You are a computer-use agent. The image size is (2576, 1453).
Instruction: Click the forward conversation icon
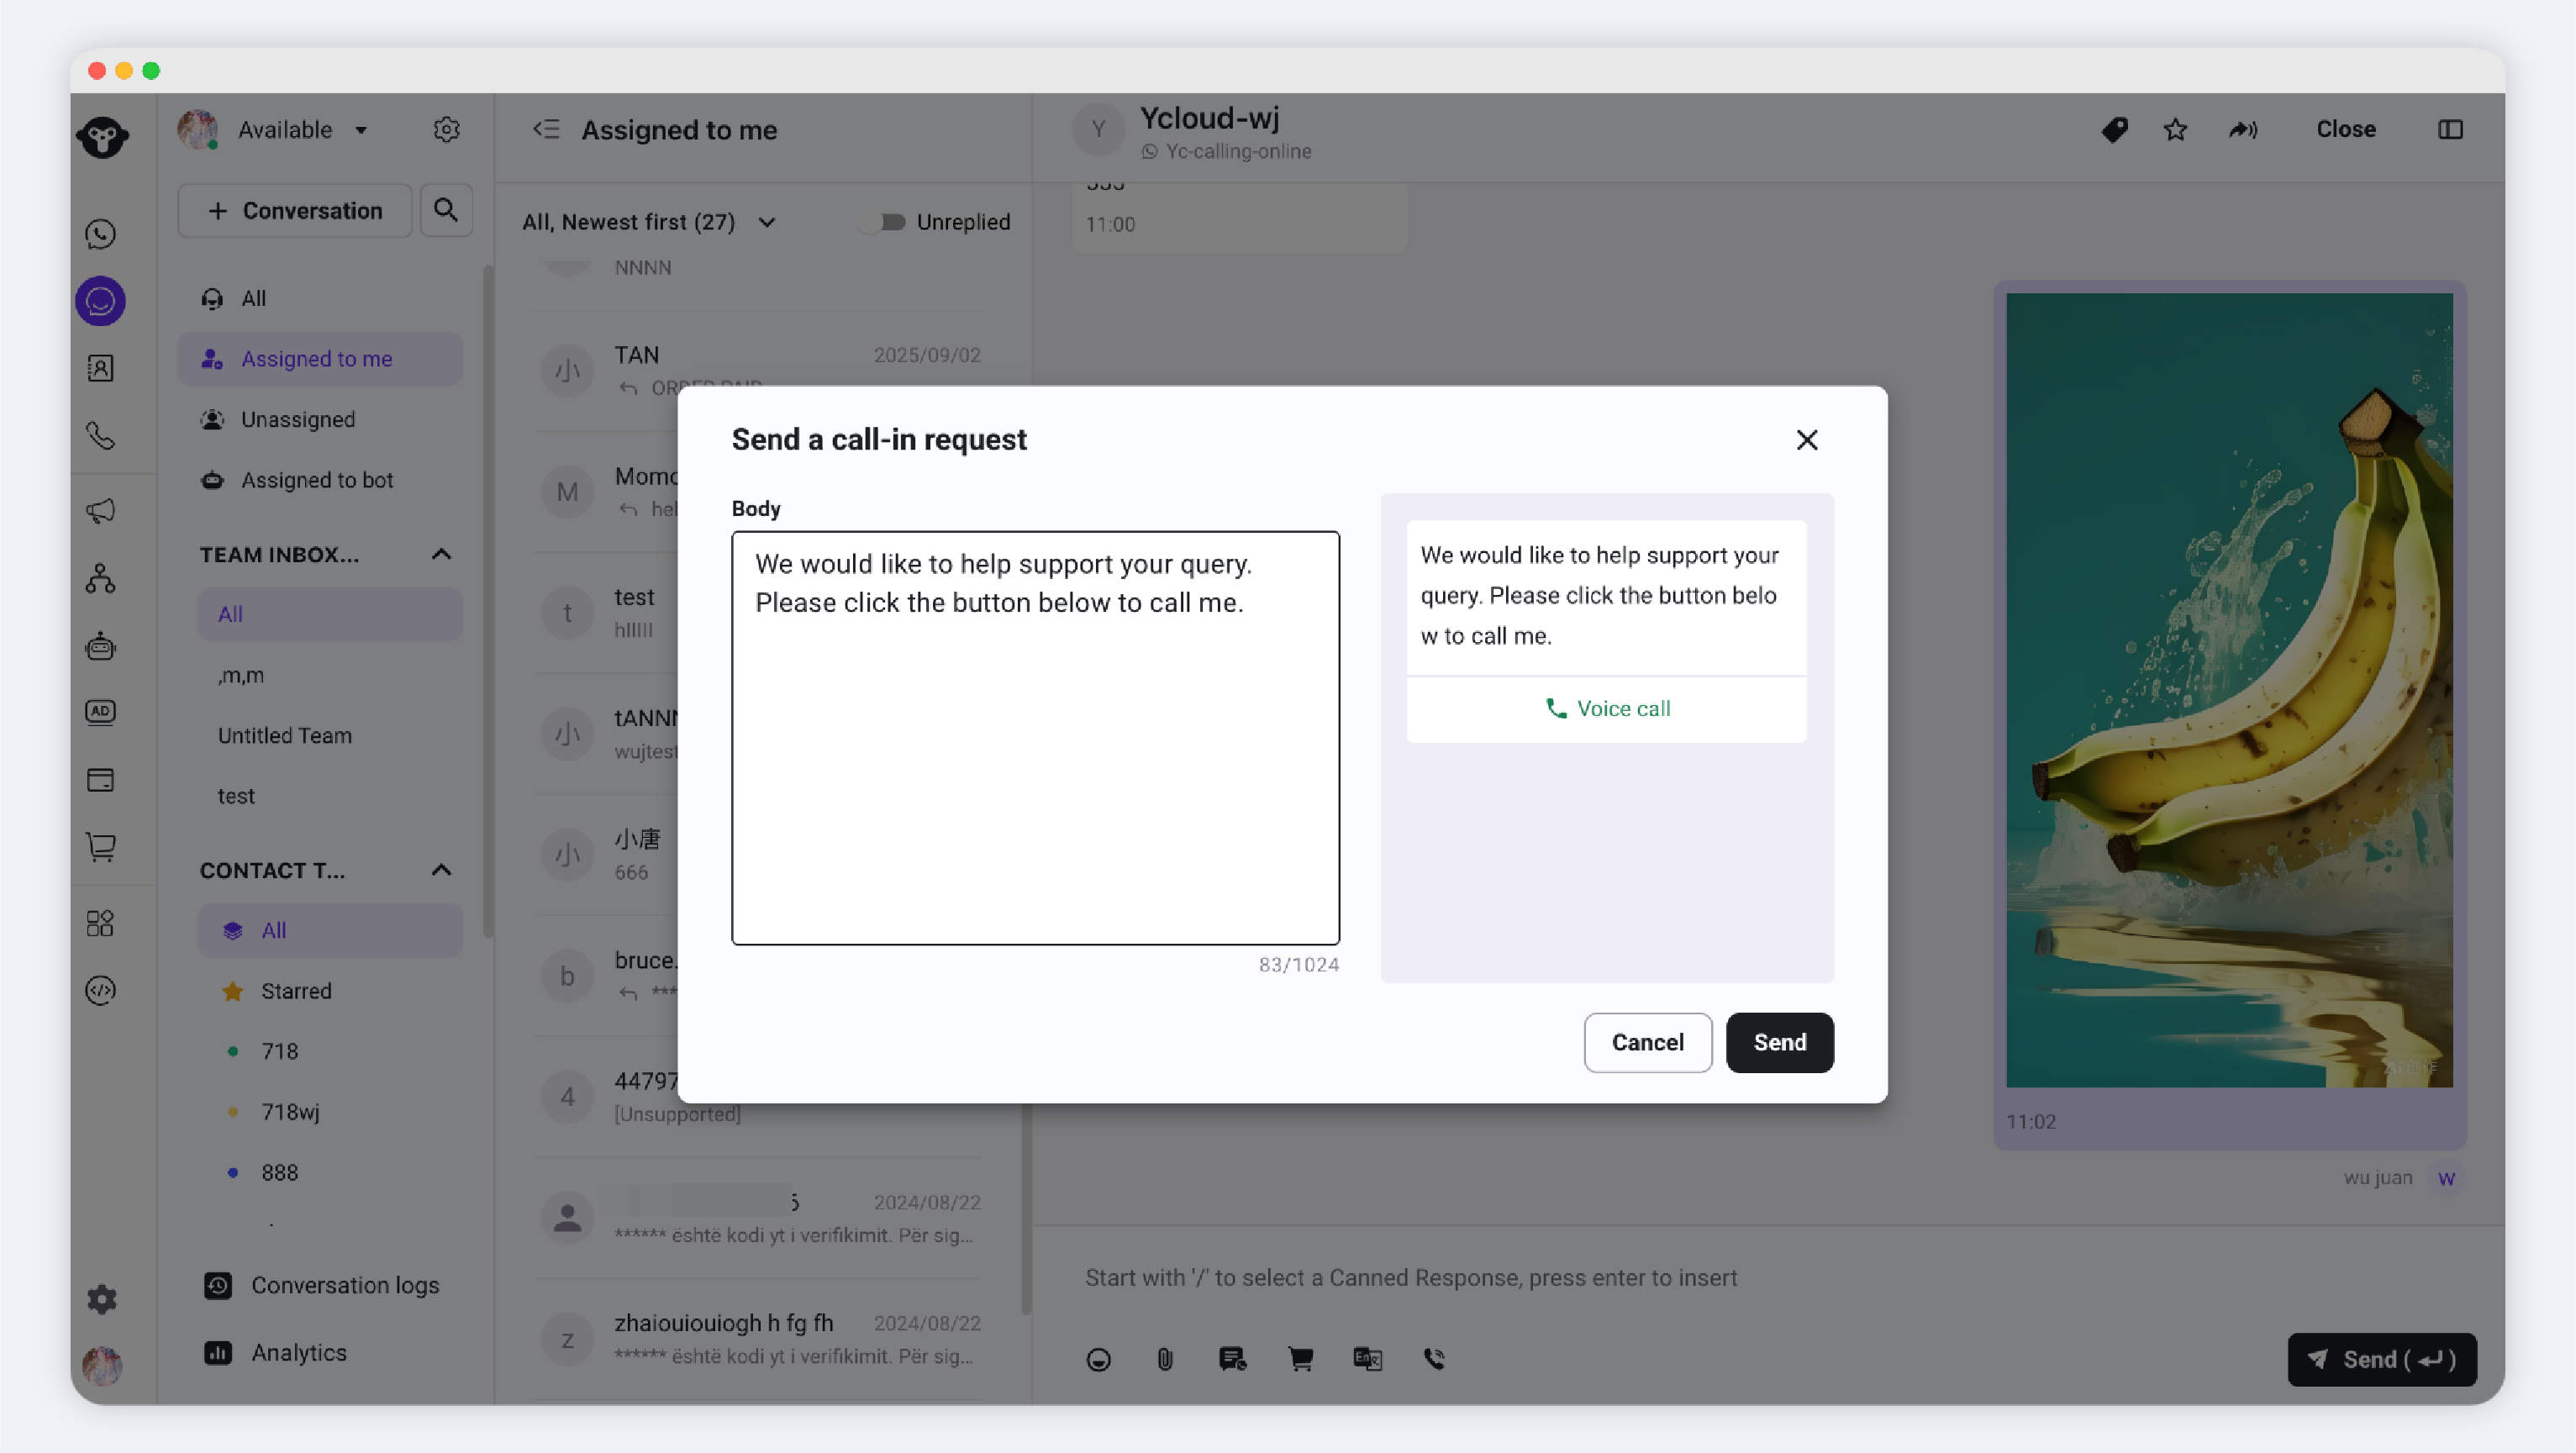pos(2243,130)
